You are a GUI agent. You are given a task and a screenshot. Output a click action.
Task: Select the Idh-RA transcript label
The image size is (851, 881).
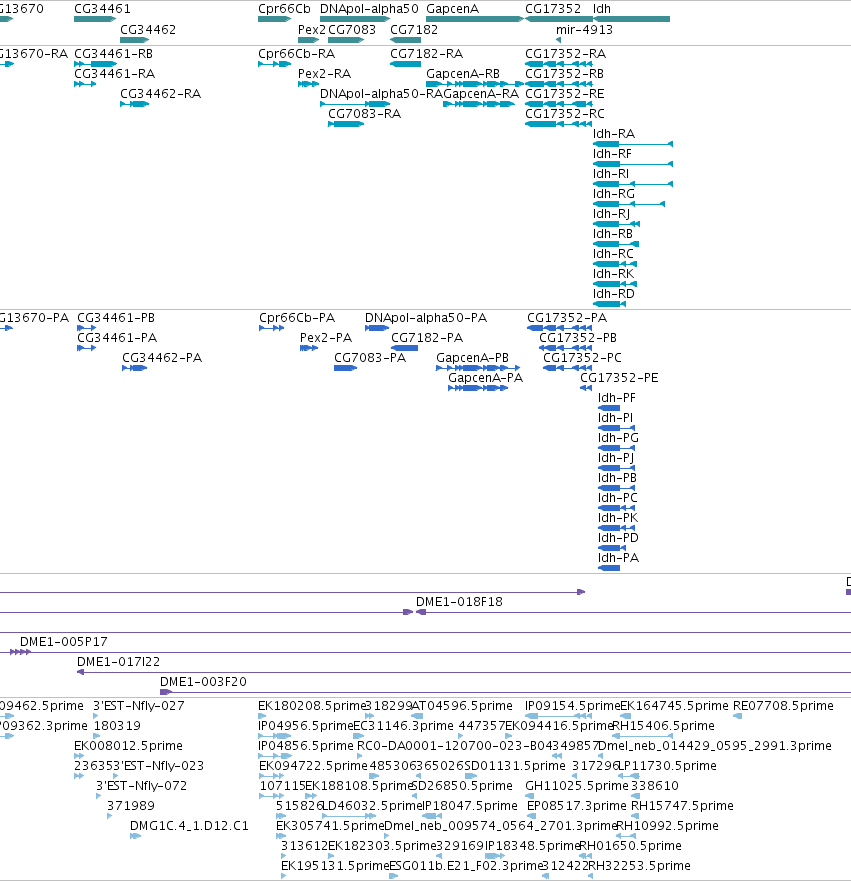pyautogui.click(x=614, y=133)
